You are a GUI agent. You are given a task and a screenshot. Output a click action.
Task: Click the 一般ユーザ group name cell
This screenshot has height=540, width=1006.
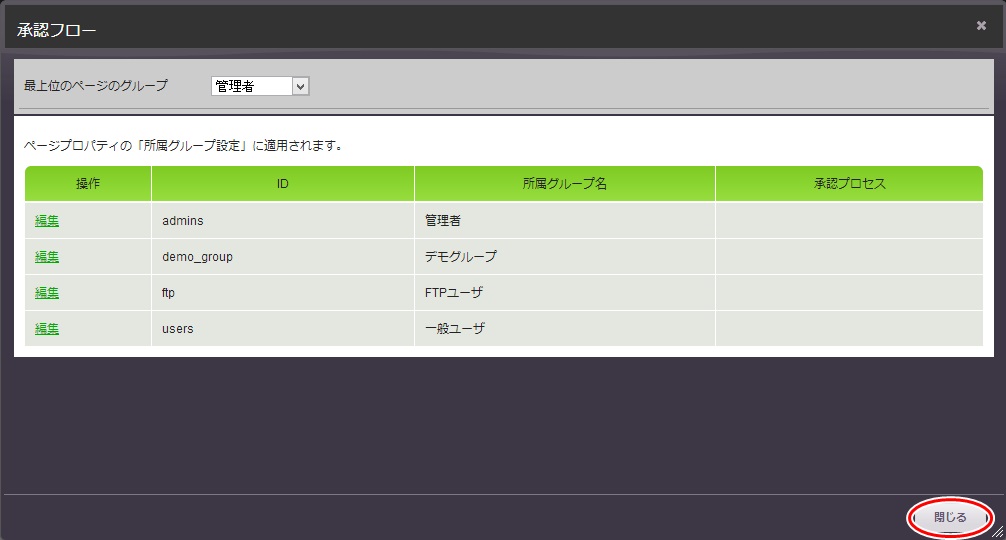pos(565,328)
